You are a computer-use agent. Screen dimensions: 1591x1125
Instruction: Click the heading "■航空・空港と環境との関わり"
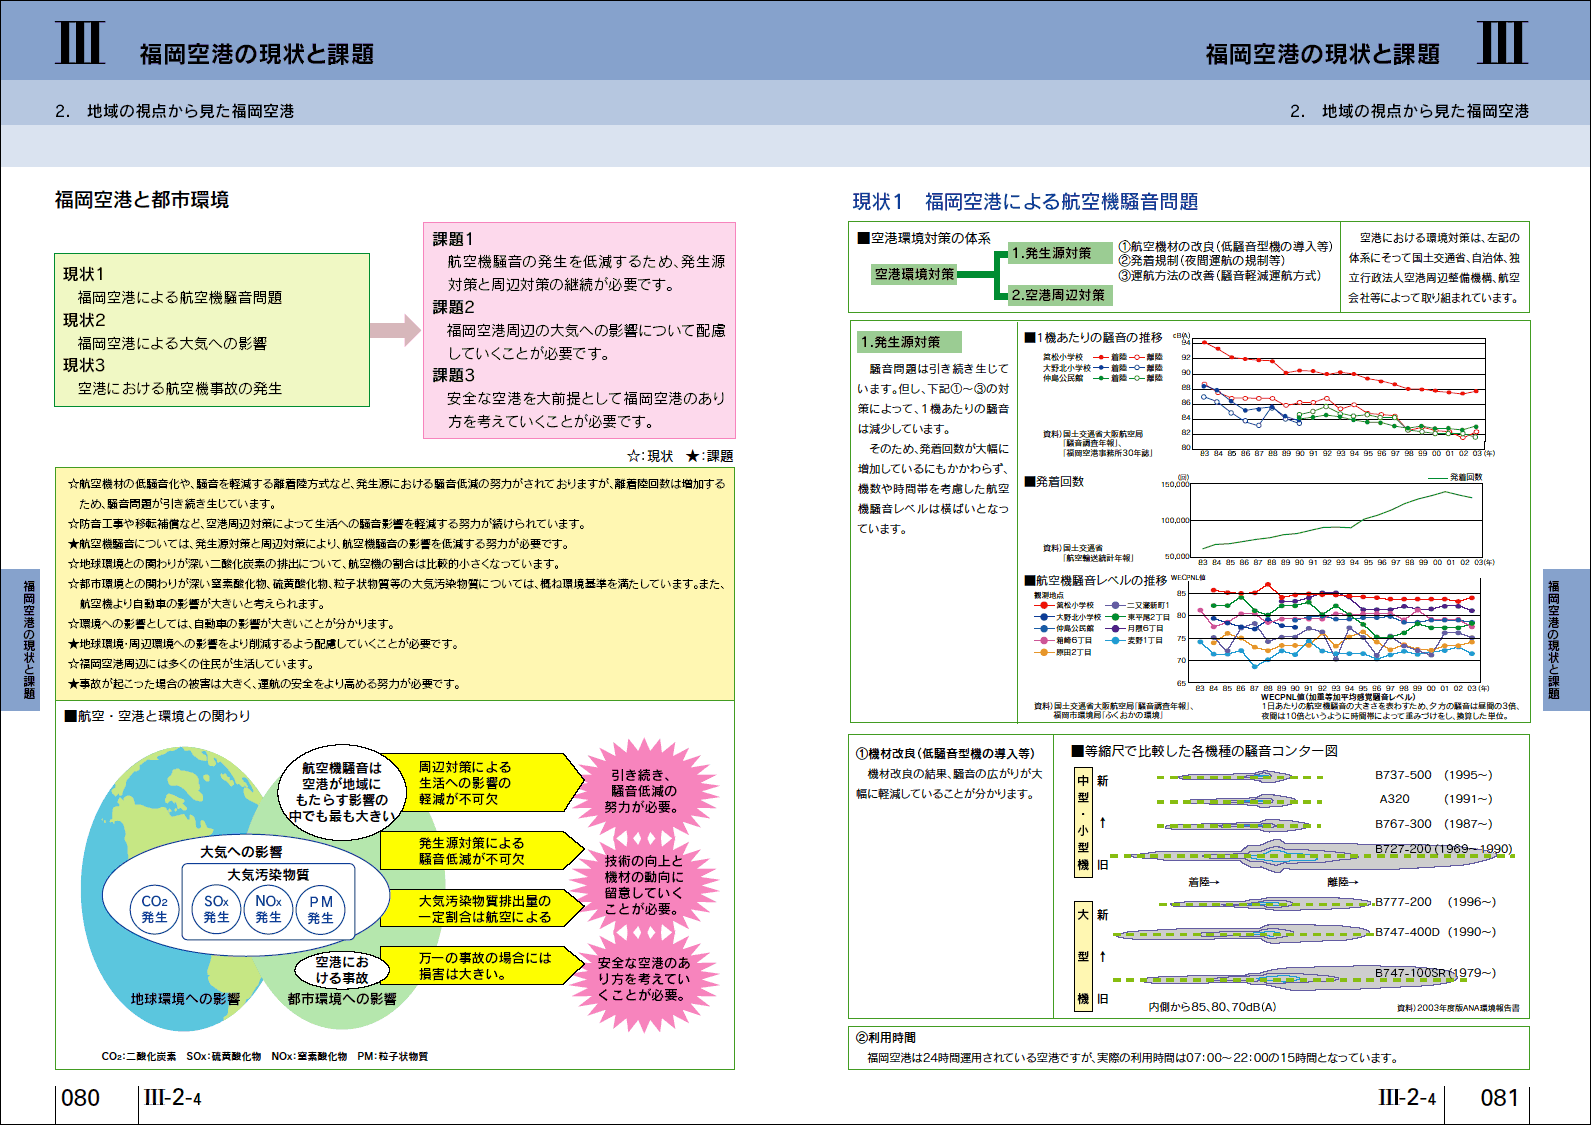[157, 716]
